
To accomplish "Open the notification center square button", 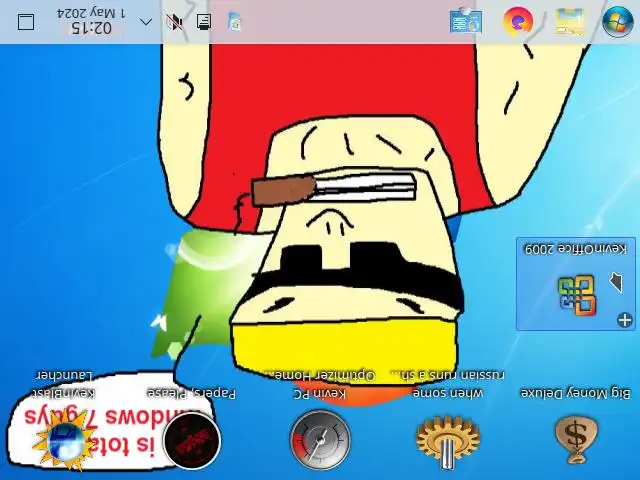I will pos(26,22).
